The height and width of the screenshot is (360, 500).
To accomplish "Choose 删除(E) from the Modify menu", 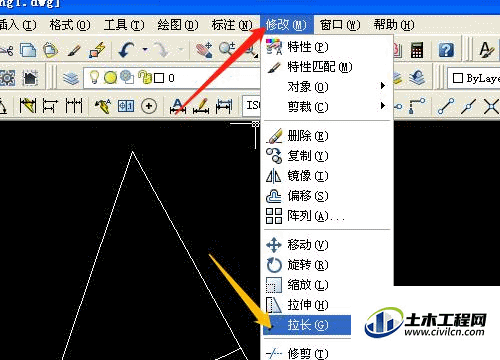I will 326,136.
